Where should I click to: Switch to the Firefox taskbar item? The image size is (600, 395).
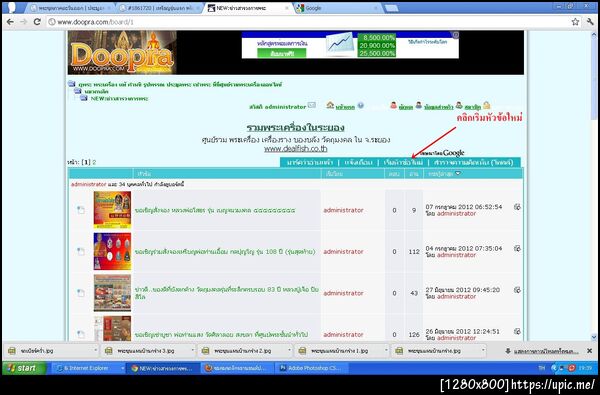pos(237,368)
